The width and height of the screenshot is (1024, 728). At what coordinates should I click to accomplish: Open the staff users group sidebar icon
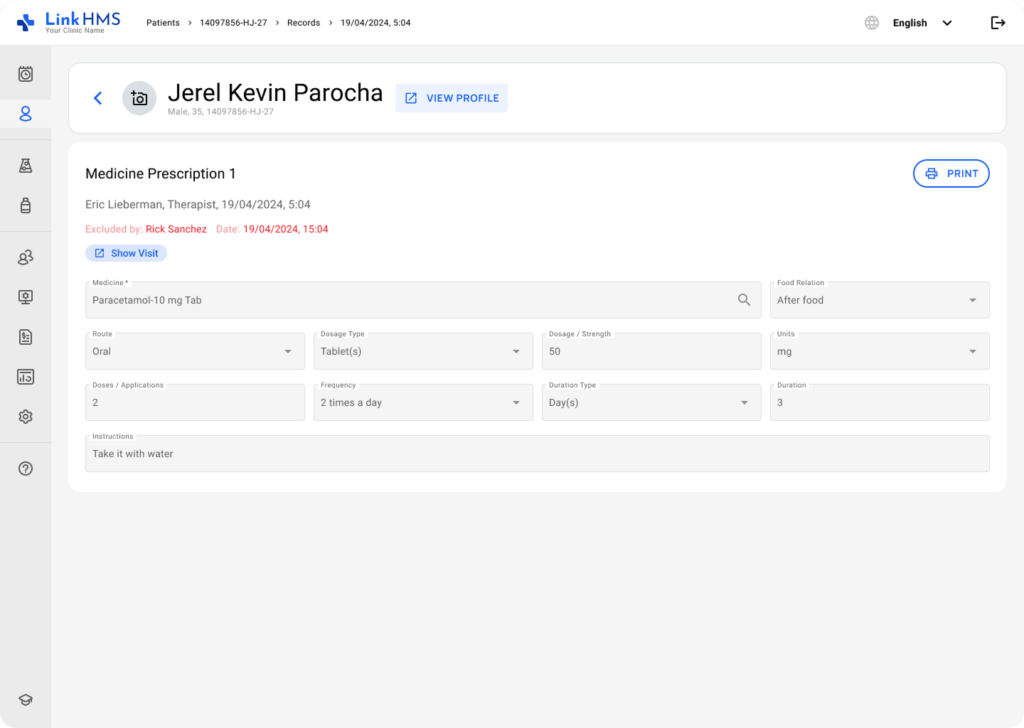pyautogui.click(x=26, y=258)
